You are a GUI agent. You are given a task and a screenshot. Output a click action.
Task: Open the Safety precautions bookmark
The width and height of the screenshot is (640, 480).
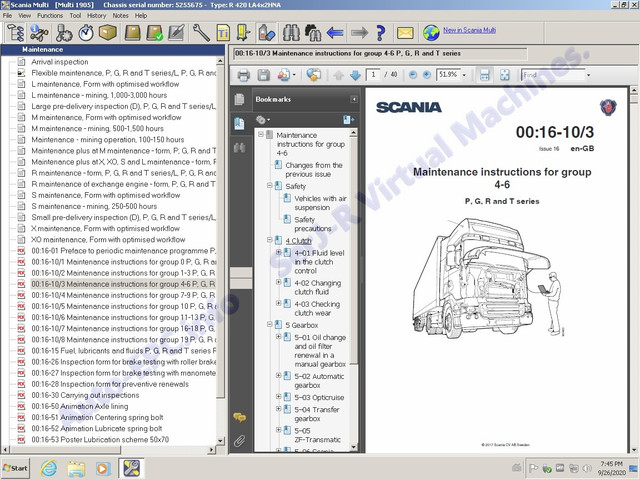[x=313, y=224]
